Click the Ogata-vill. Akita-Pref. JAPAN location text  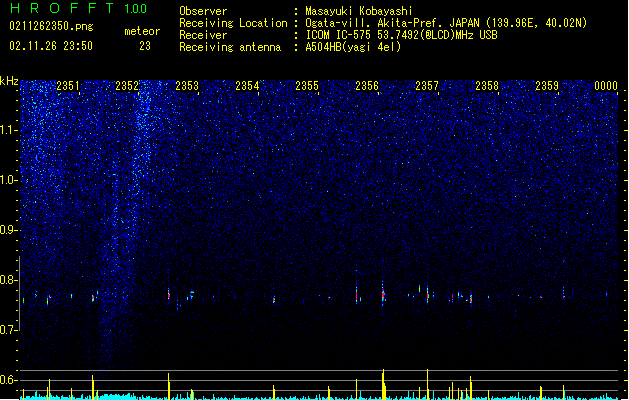[446, 23]
